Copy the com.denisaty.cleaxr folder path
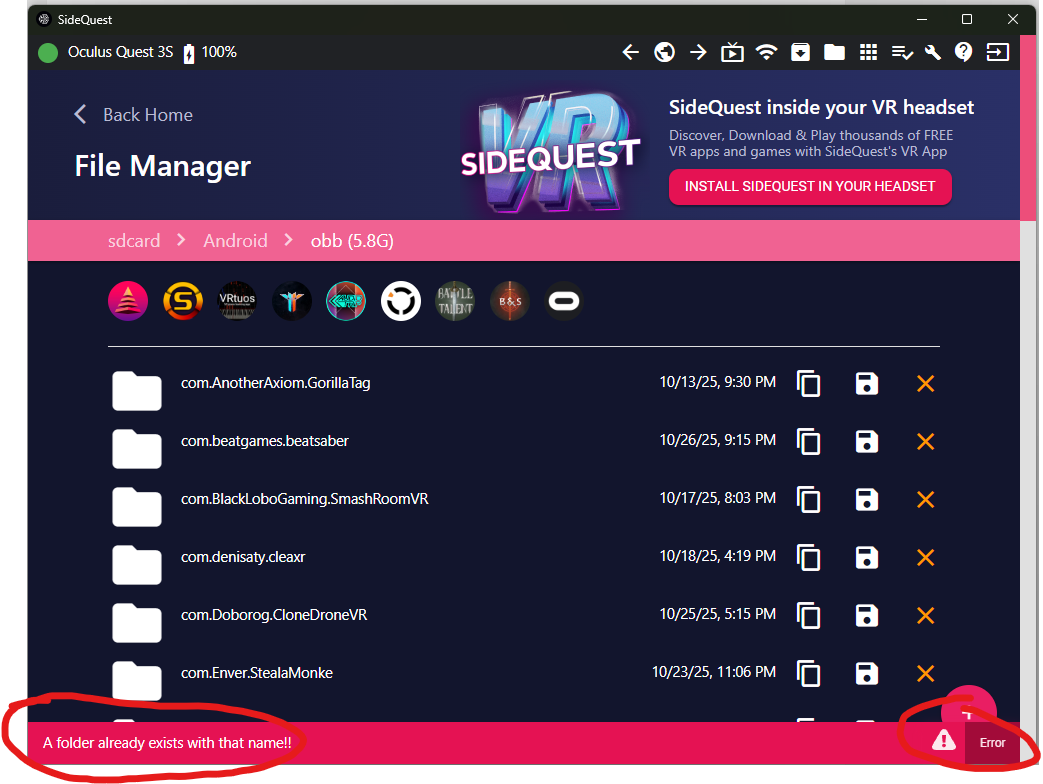Screen dimensions: 1043x784 (x=808, y=557)
